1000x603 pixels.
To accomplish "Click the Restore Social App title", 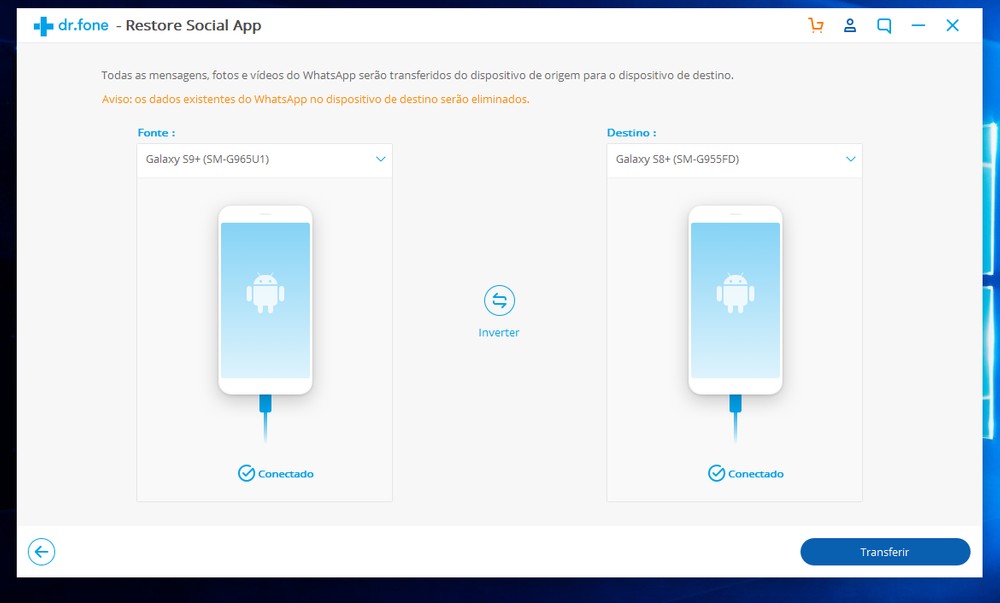I will click(x=193, y=25).
